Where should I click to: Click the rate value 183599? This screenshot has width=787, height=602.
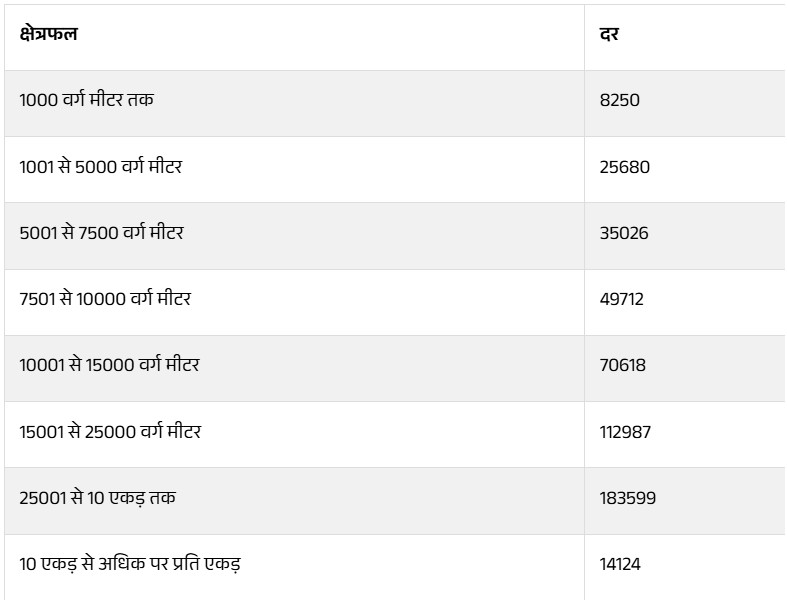tap(628, 498)
